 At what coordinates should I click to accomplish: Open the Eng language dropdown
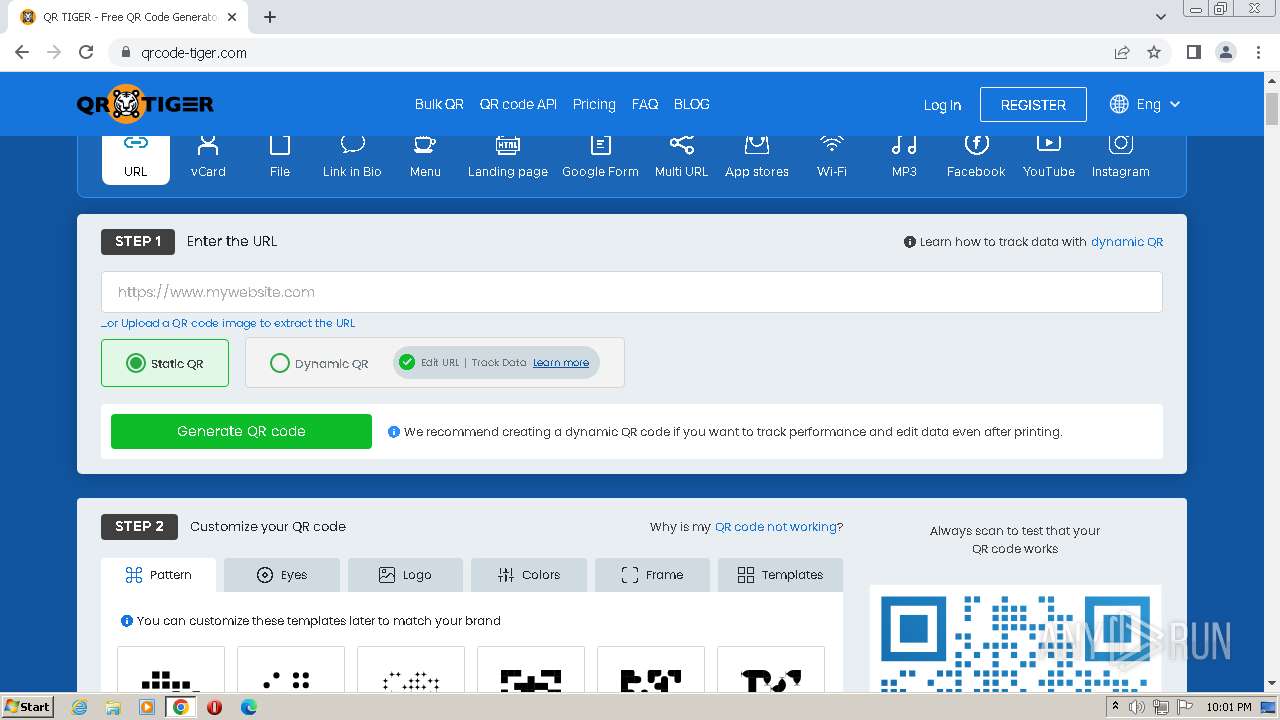click(x=1145, y=104)
